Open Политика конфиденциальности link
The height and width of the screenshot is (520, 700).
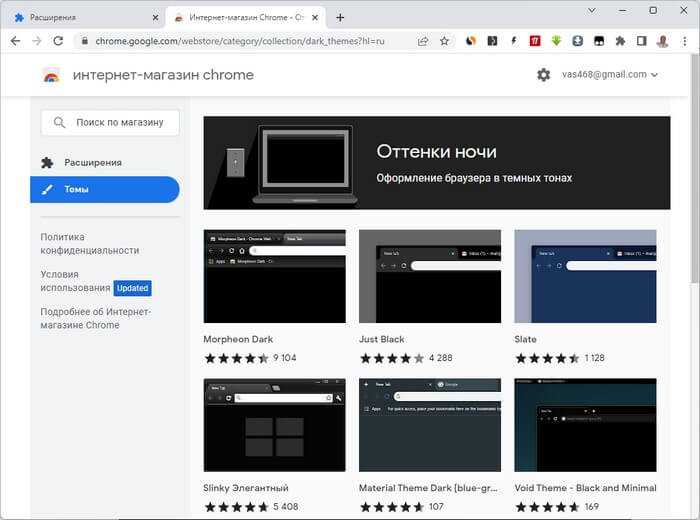point(90,244)
